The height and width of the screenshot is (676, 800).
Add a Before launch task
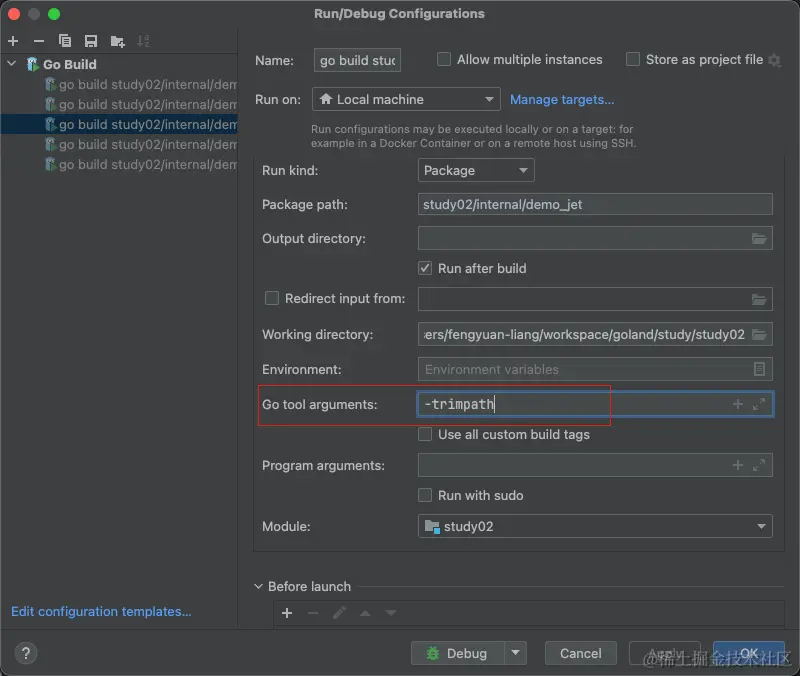click(287, 613)
